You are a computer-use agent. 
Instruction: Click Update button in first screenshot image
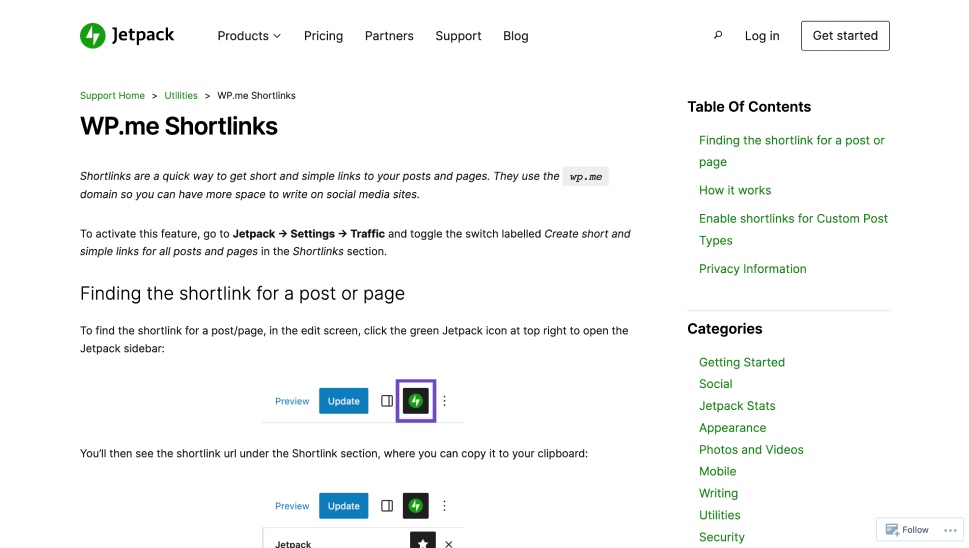pos(344,401)
